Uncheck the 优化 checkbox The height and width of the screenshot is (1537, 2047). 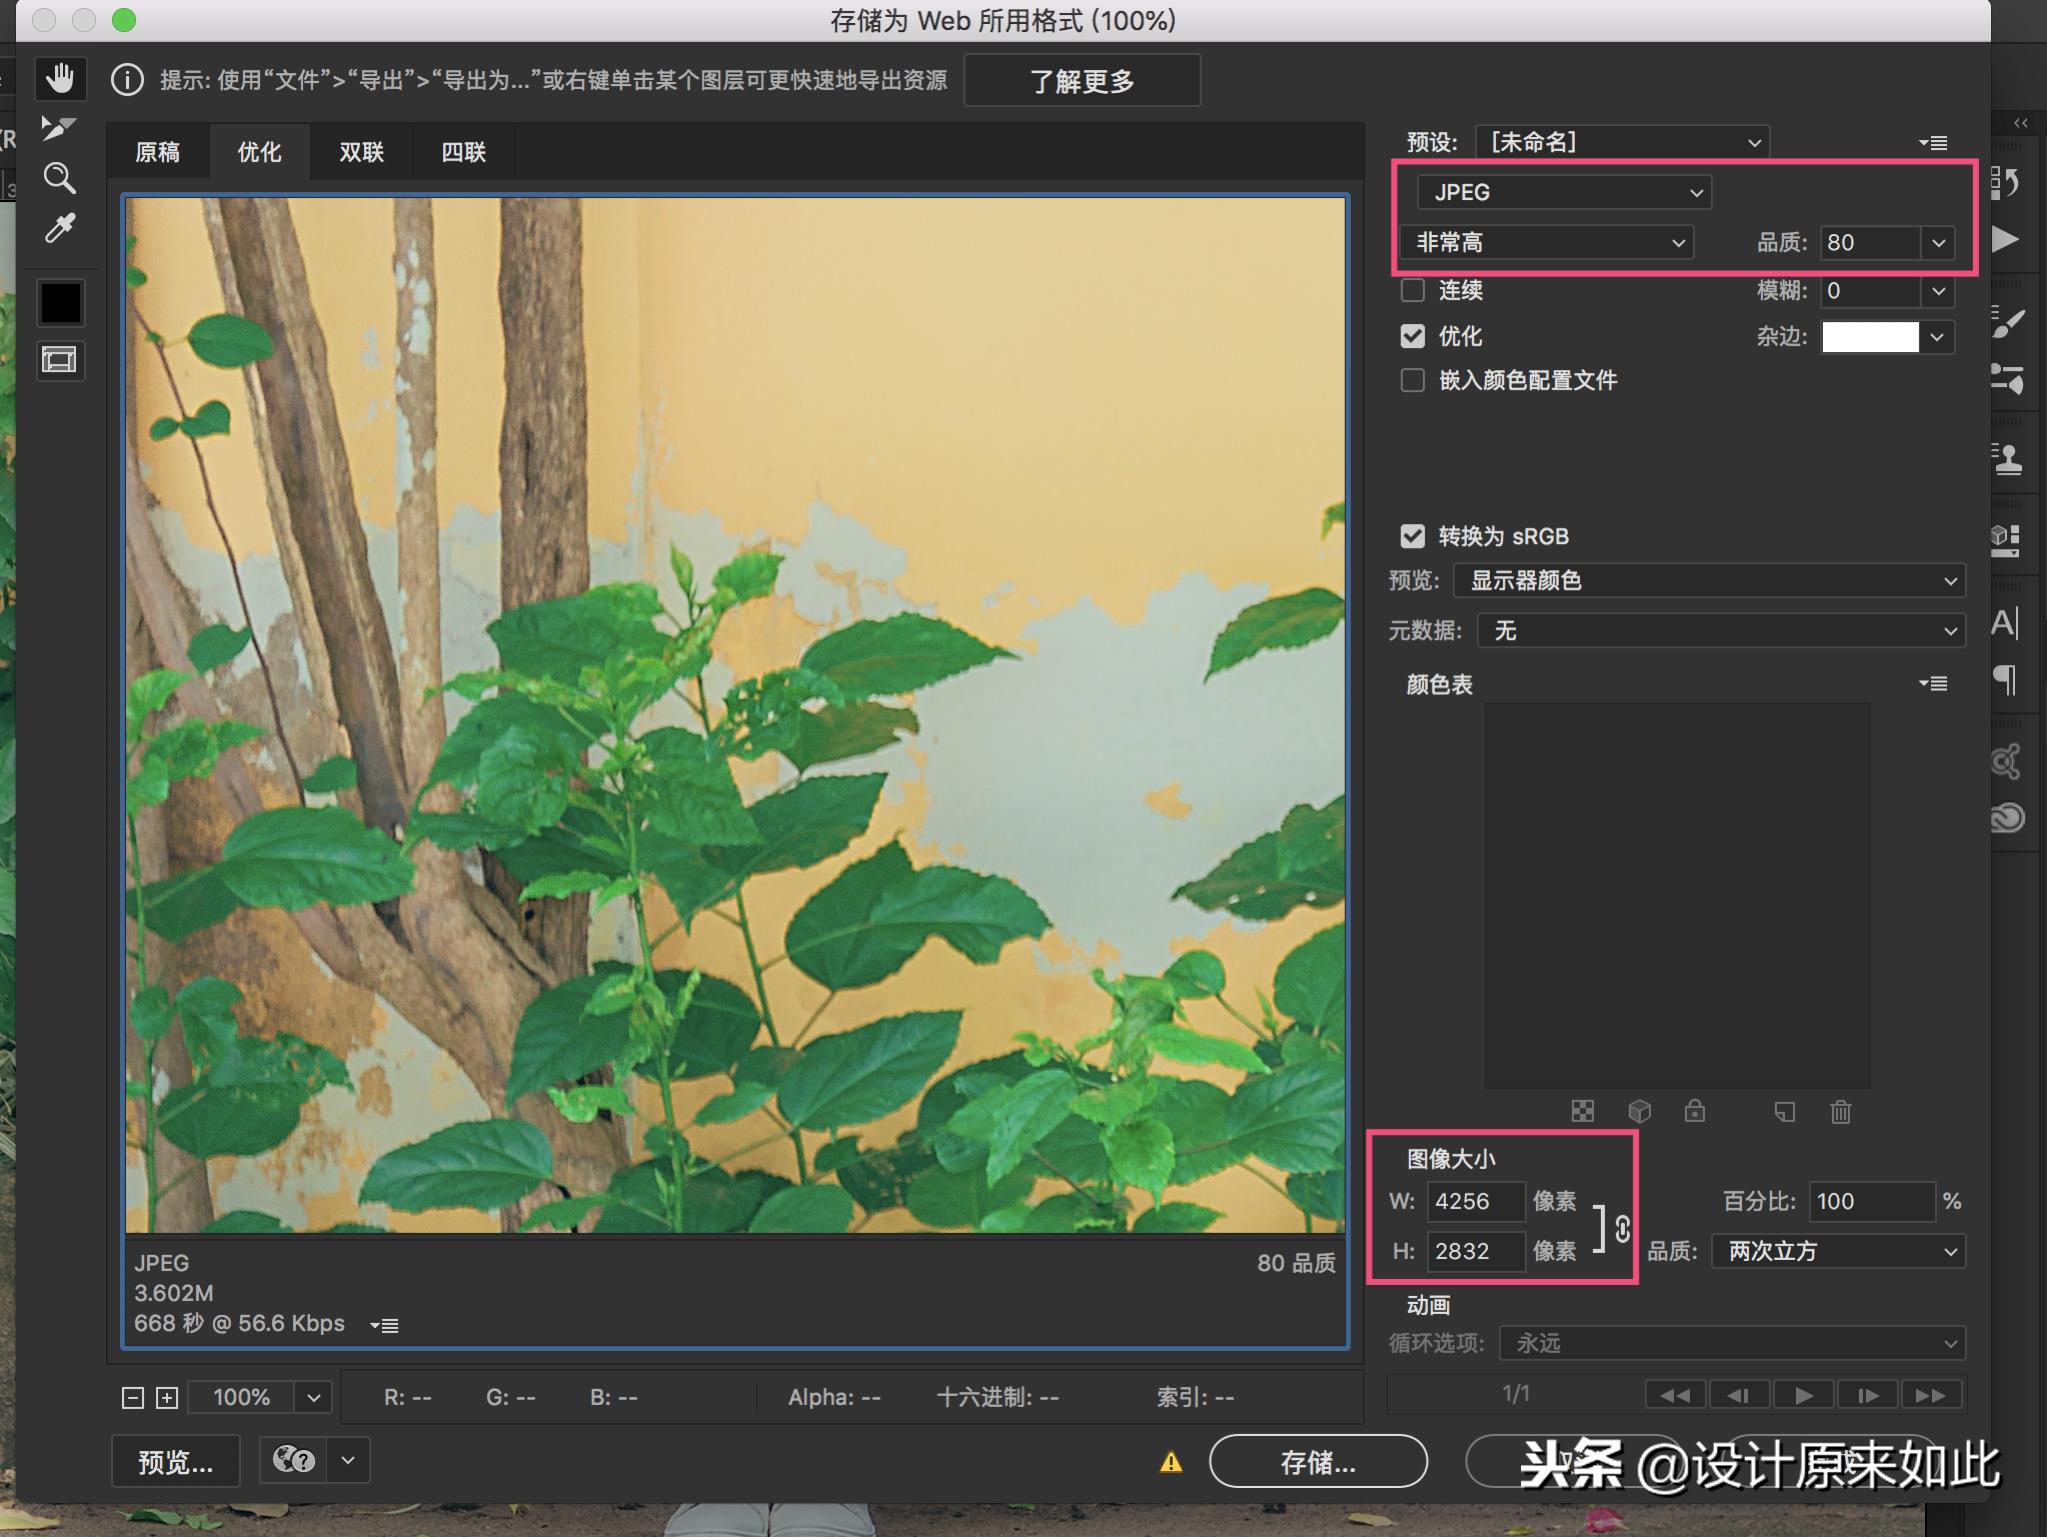coord(1413,337)
